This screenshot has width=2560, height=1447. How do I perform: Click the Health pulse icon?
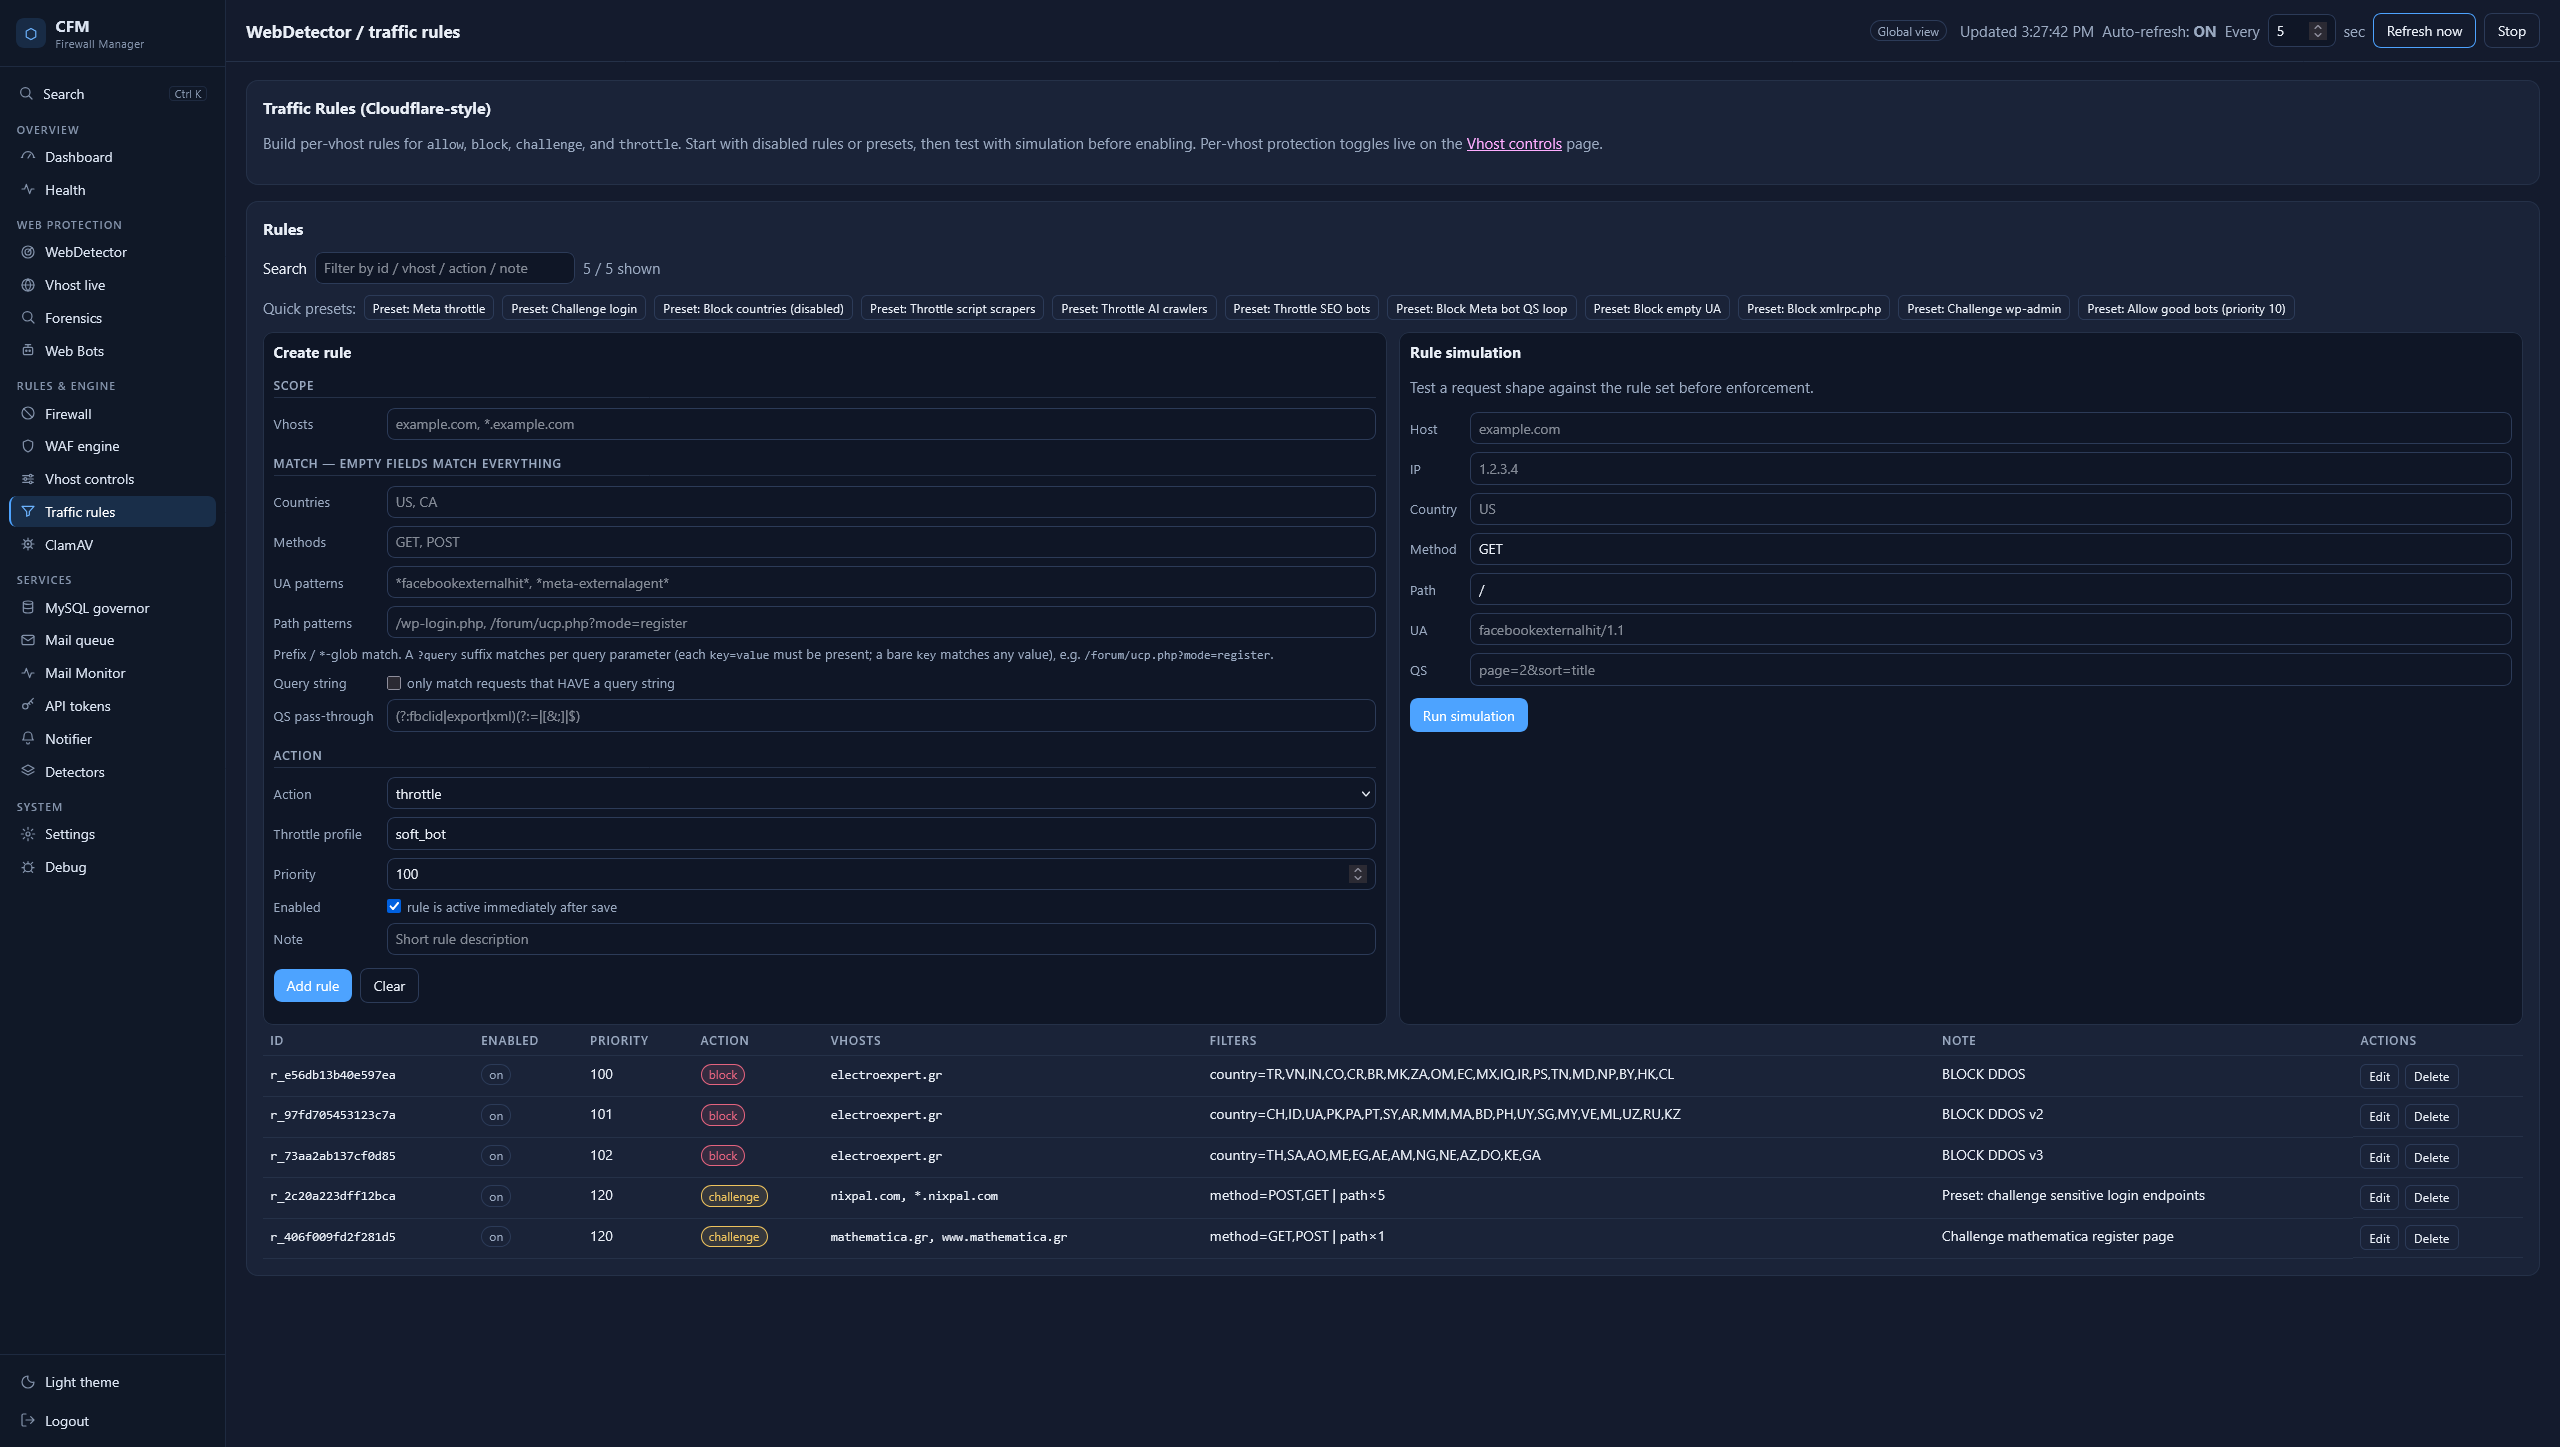pos(28,190)
